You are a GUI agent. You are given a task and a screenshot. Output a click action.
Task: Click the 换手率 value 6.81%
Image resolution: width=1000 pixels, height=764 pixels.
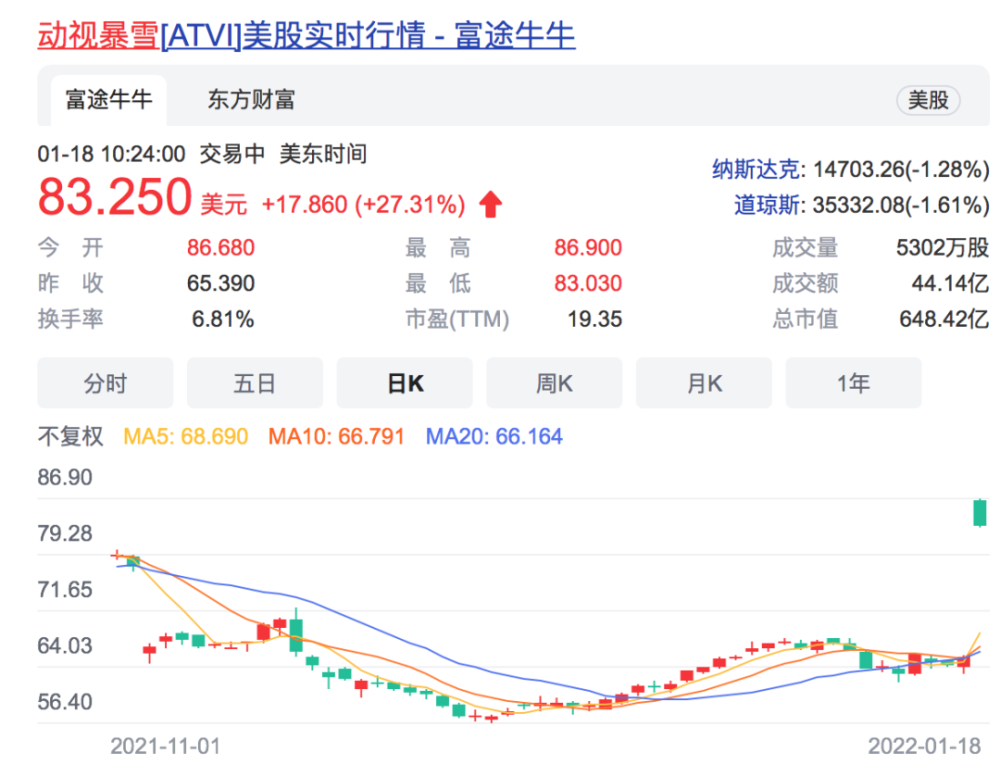tap(223, 319)
